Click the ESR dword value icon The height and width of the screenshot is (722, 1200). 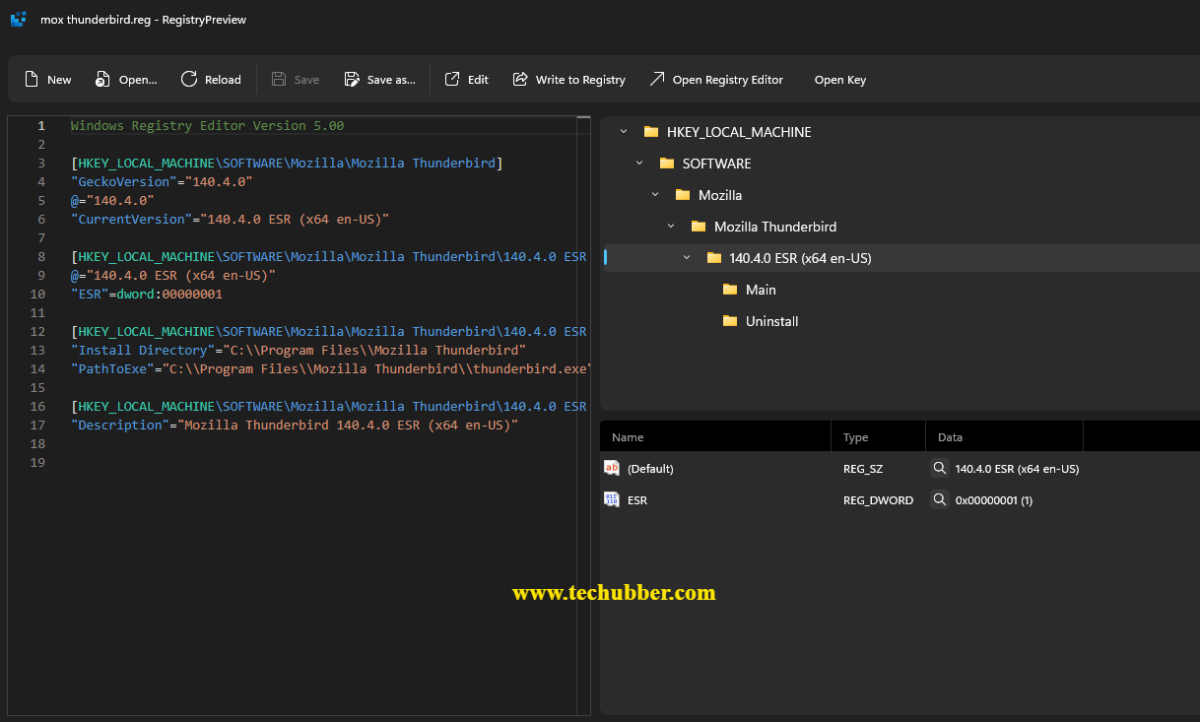(x=612, y=499)
